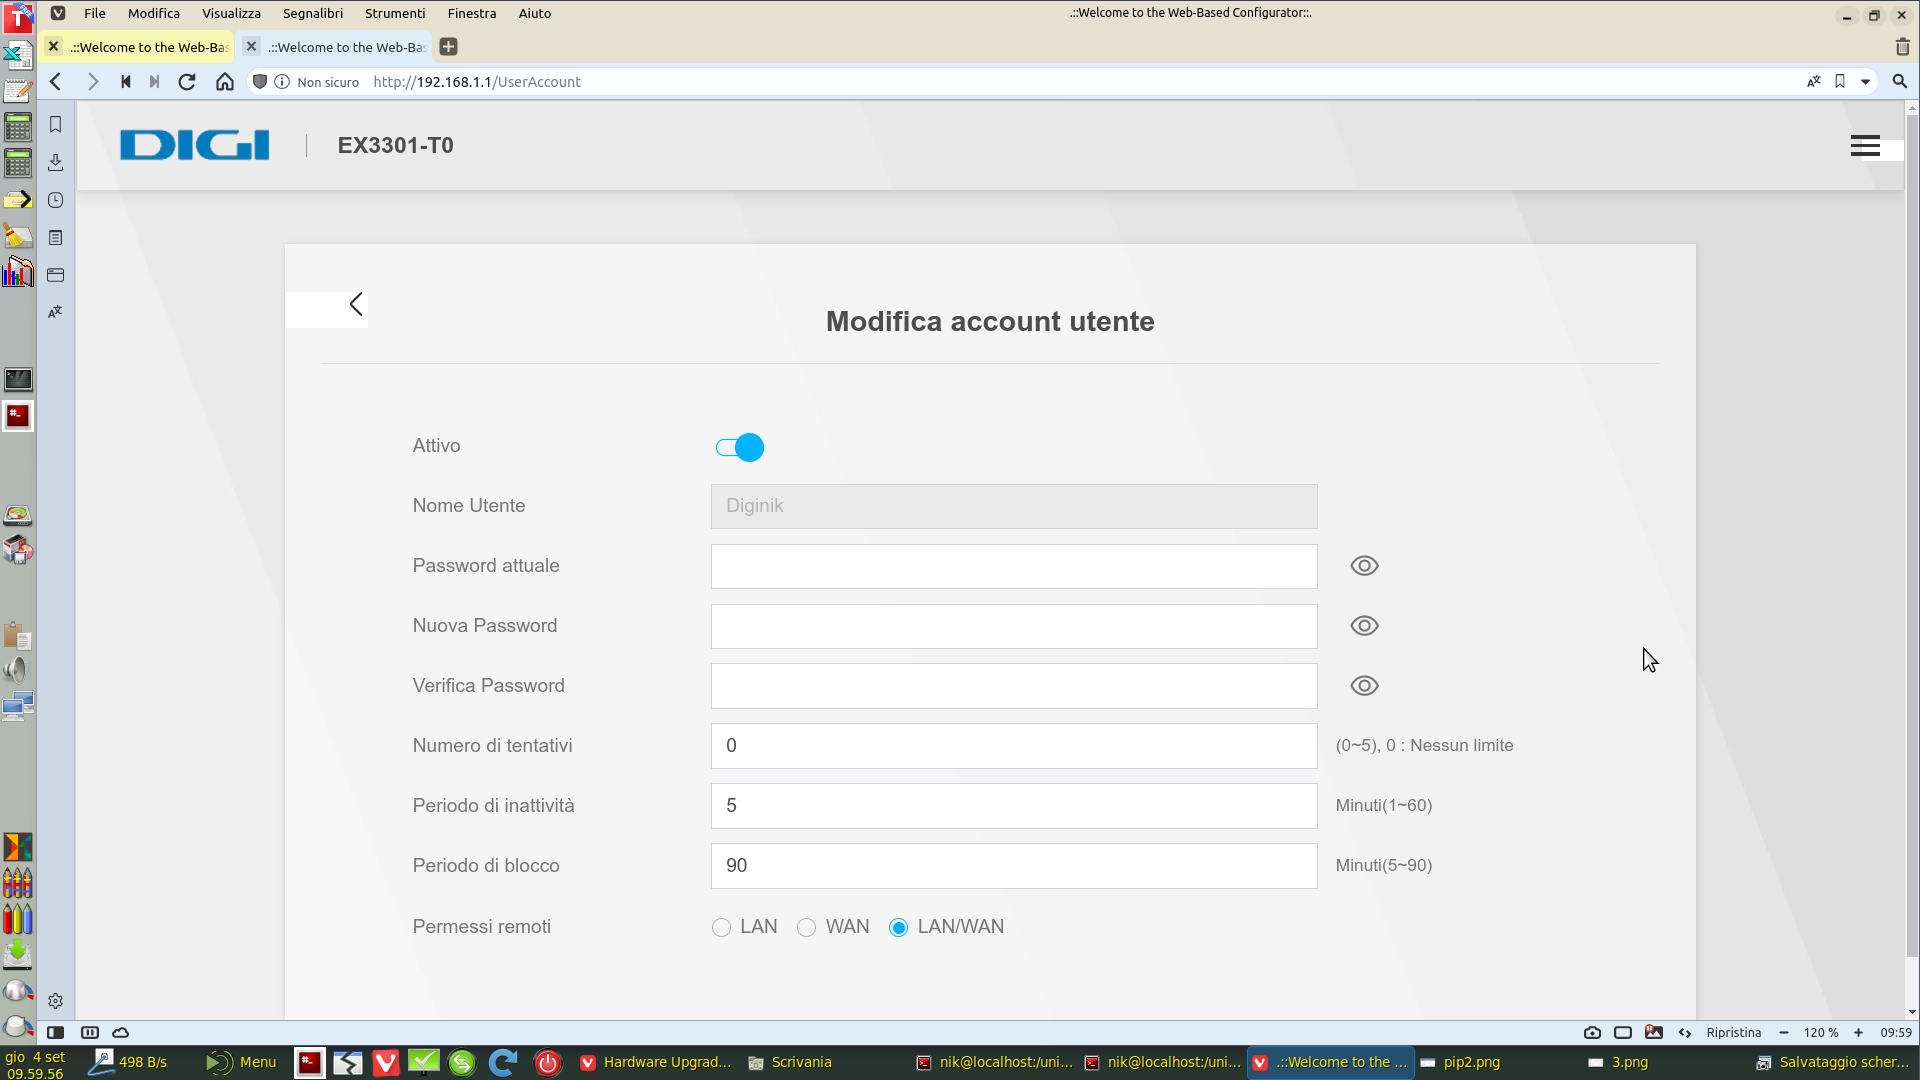Show Password attuale with the eye icon
The image size is (1920, 1080).
pos(1364,566)
